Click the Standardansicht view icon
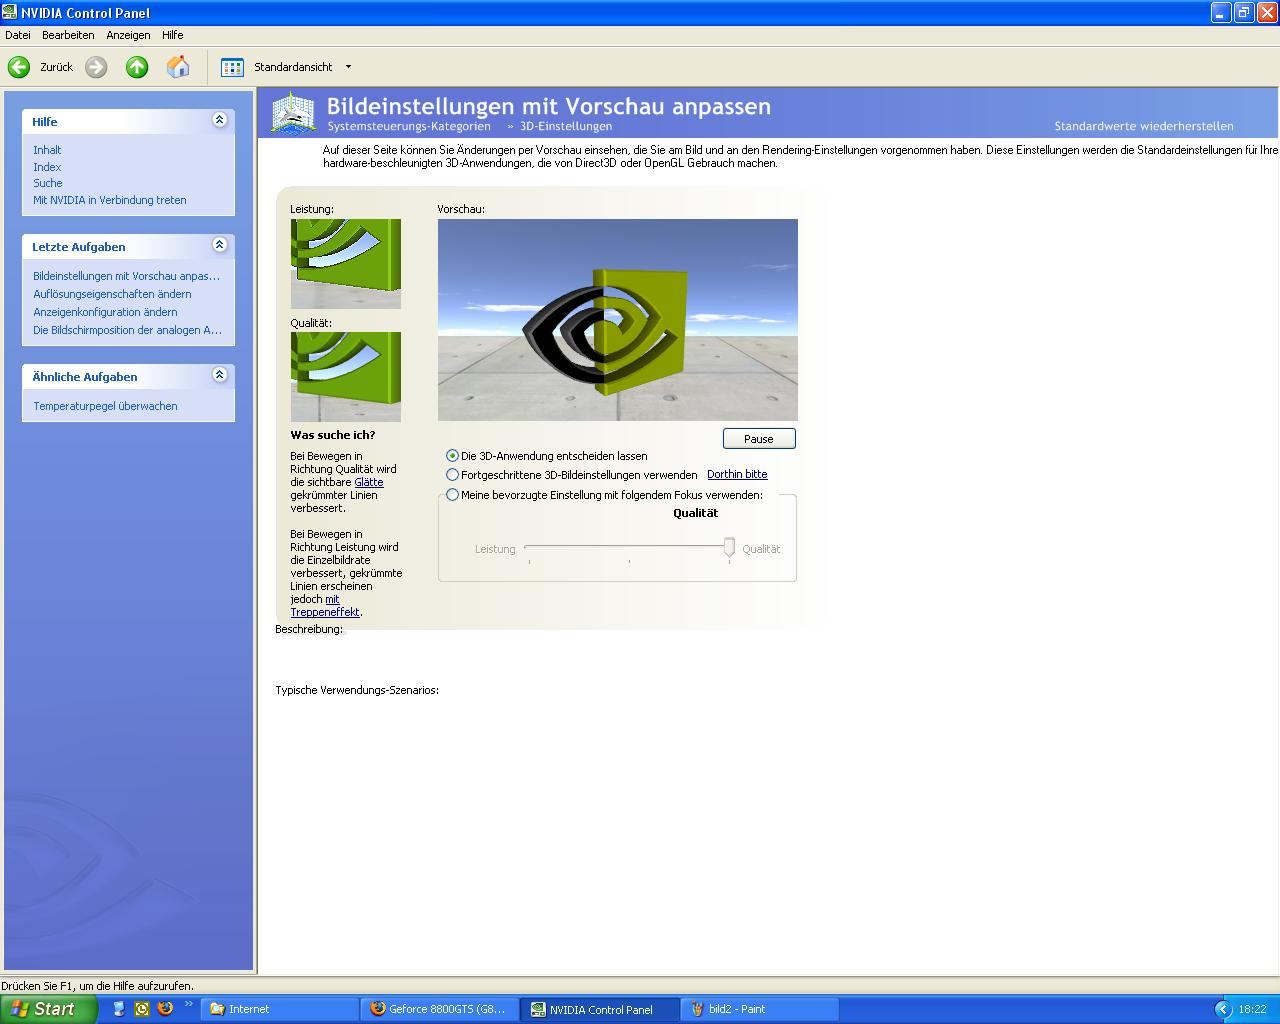1280x1024 pixels. point(232,67)
